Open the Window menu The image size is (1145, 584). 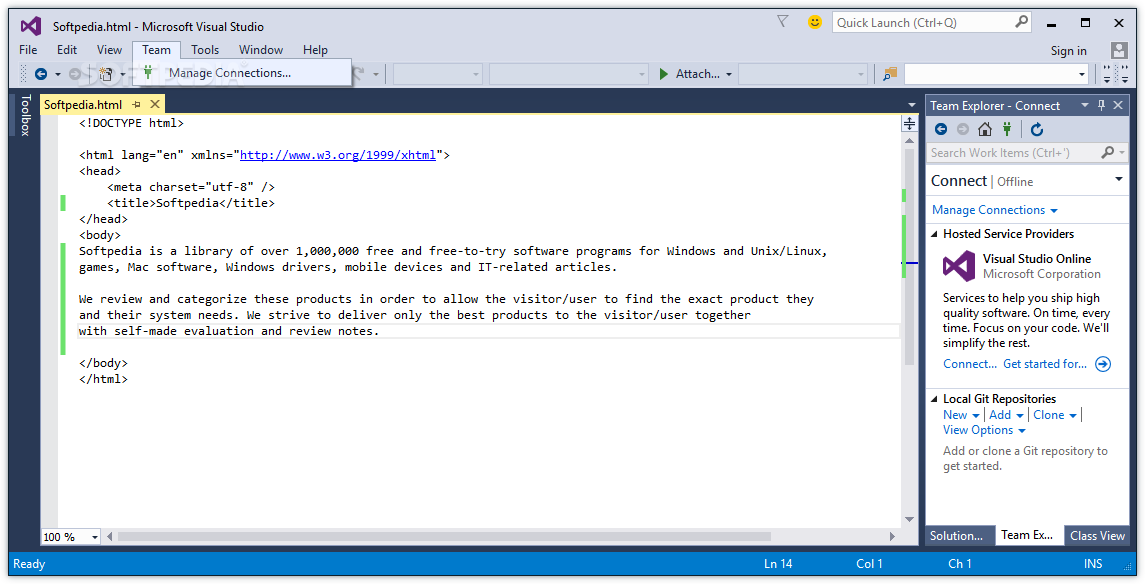(x=261, y=50)
